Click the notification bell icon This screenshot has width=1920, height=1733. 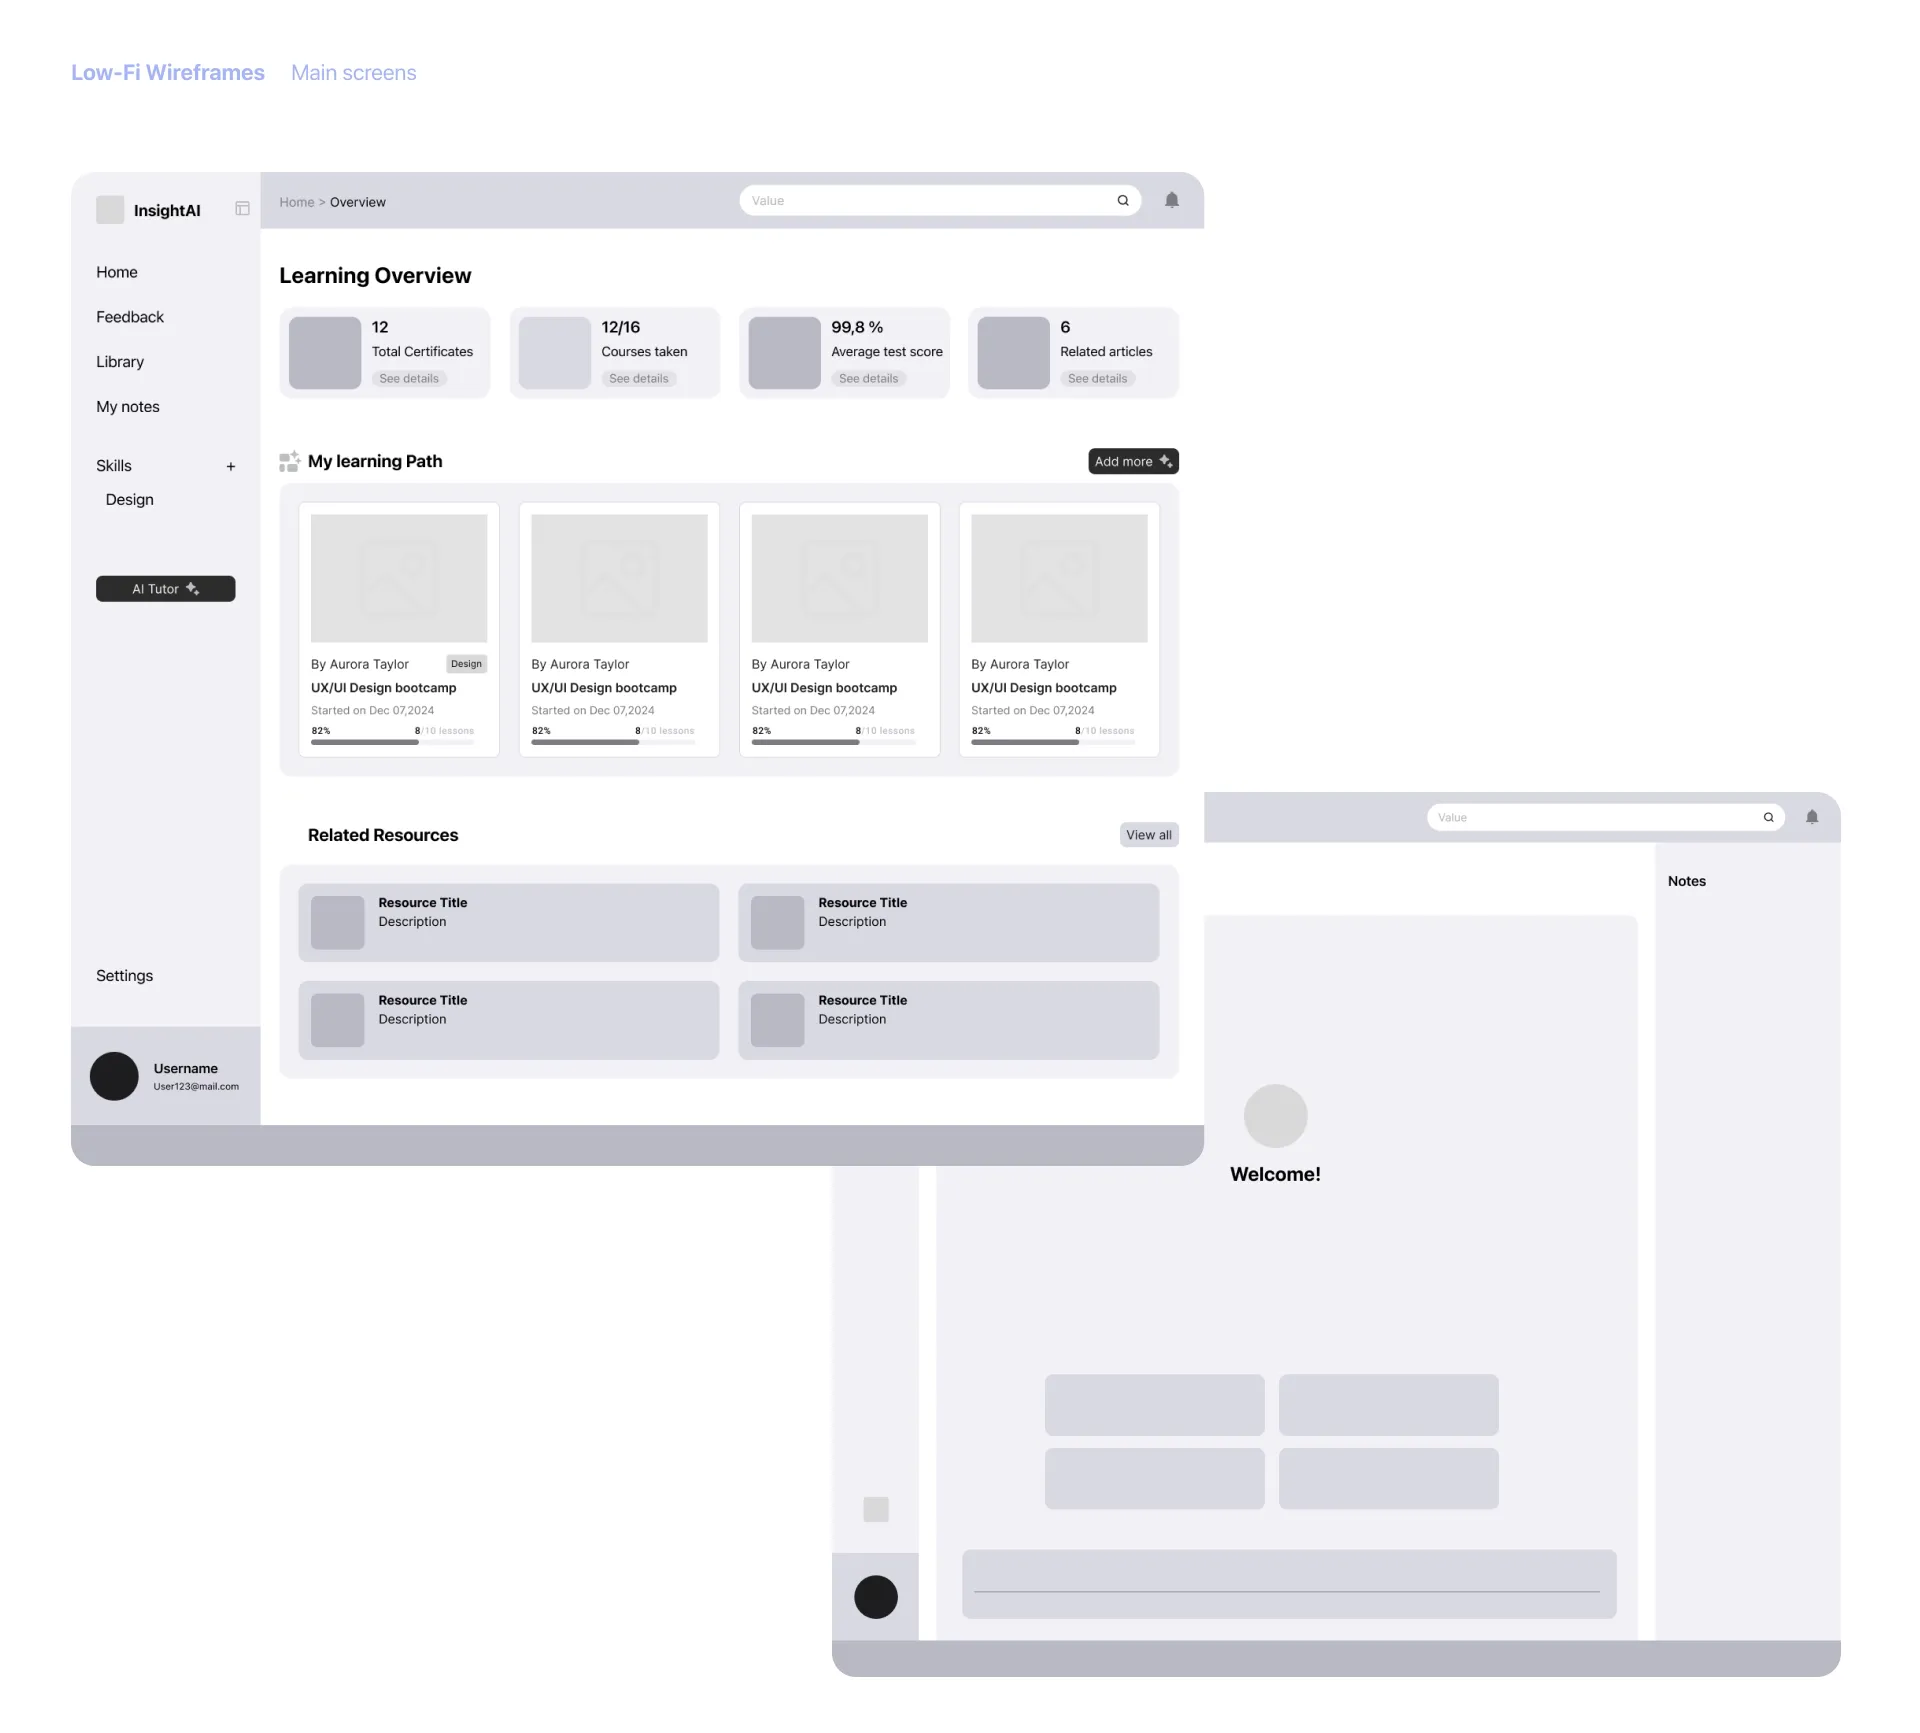click(1172, 201)
